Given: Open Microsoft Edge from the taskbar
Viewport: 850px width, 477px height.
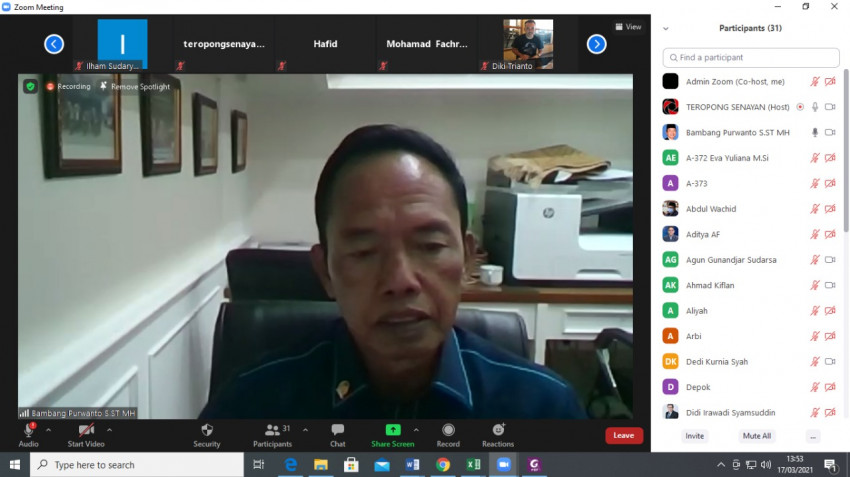Looking at the screenshot, I should pos(291,465).
